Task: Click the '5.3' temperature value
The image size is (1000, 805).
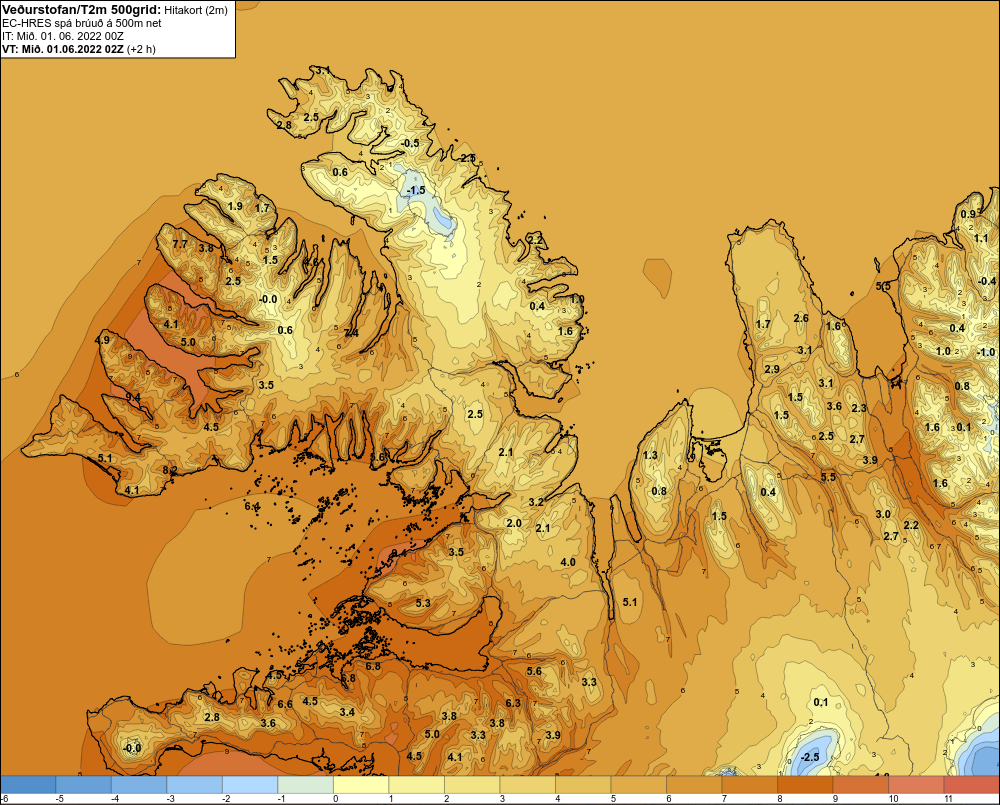Action: coord(423,603)
